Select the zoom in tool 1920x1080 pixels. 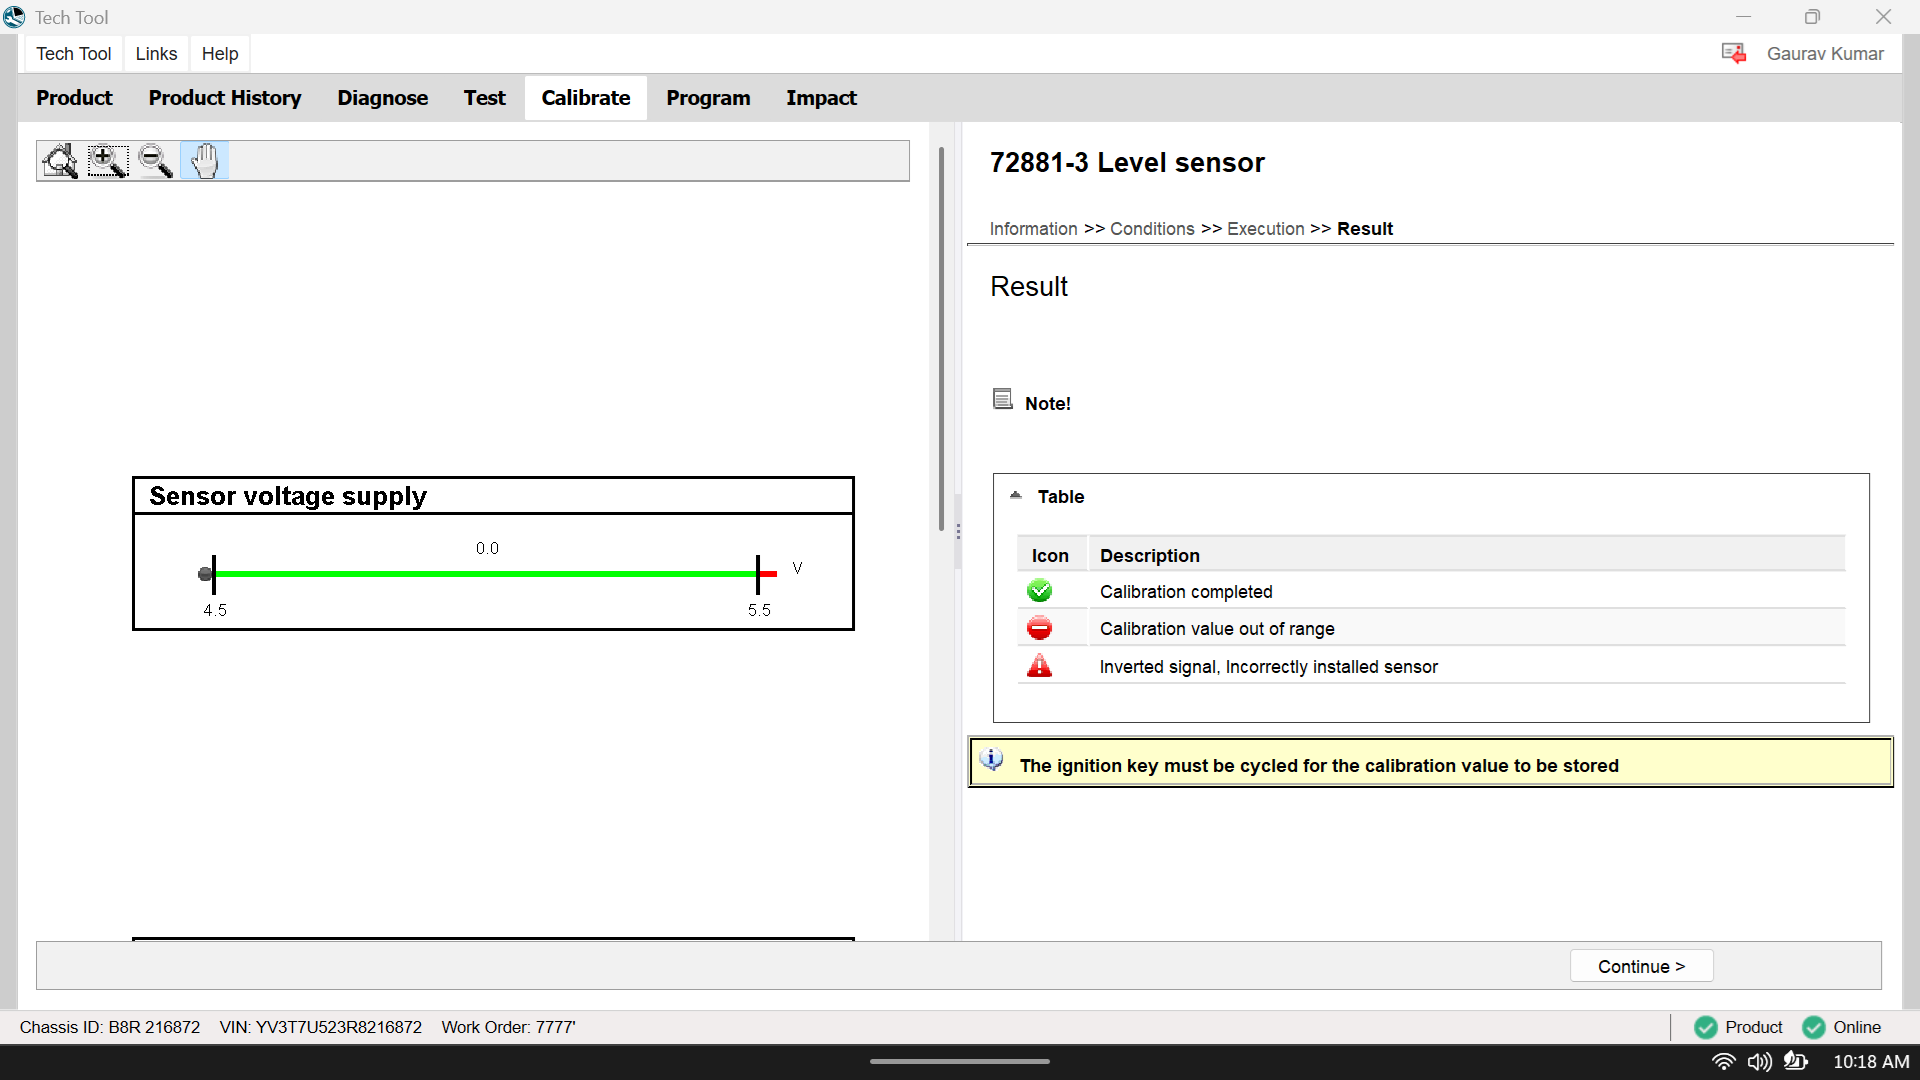click(108, 160)
